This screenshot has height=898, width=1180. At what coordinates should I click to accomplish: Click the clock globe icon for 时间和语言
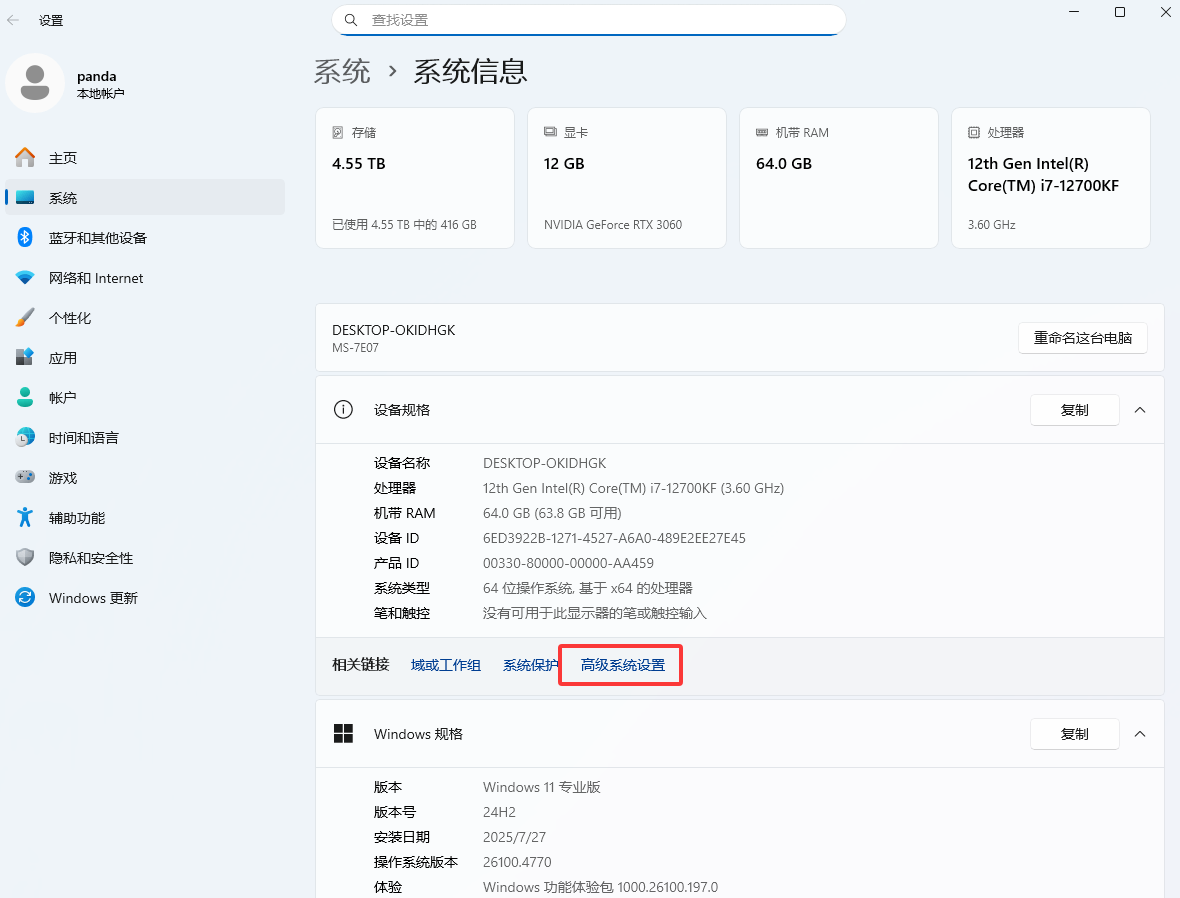point(25,437)
